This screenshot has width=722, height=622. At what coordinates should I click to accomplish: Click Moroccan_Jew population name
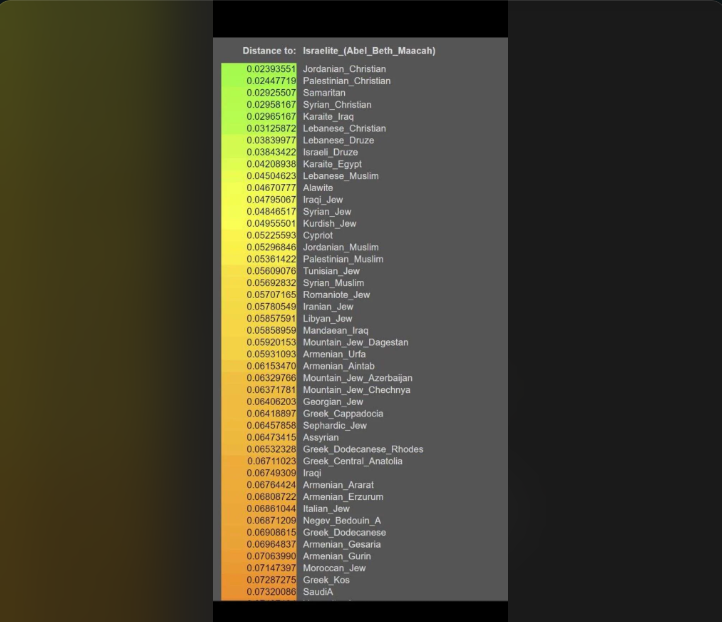pos(334,568)
